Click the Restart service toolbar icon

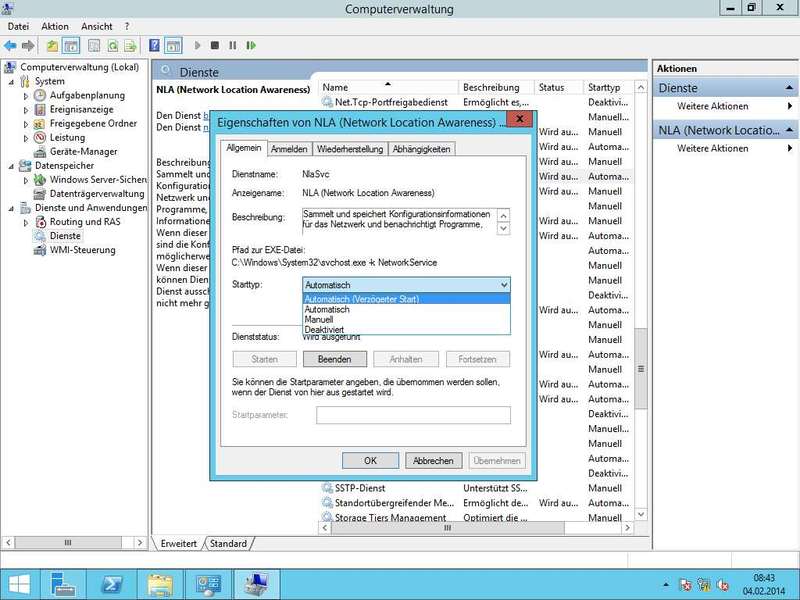pos(250,45)
